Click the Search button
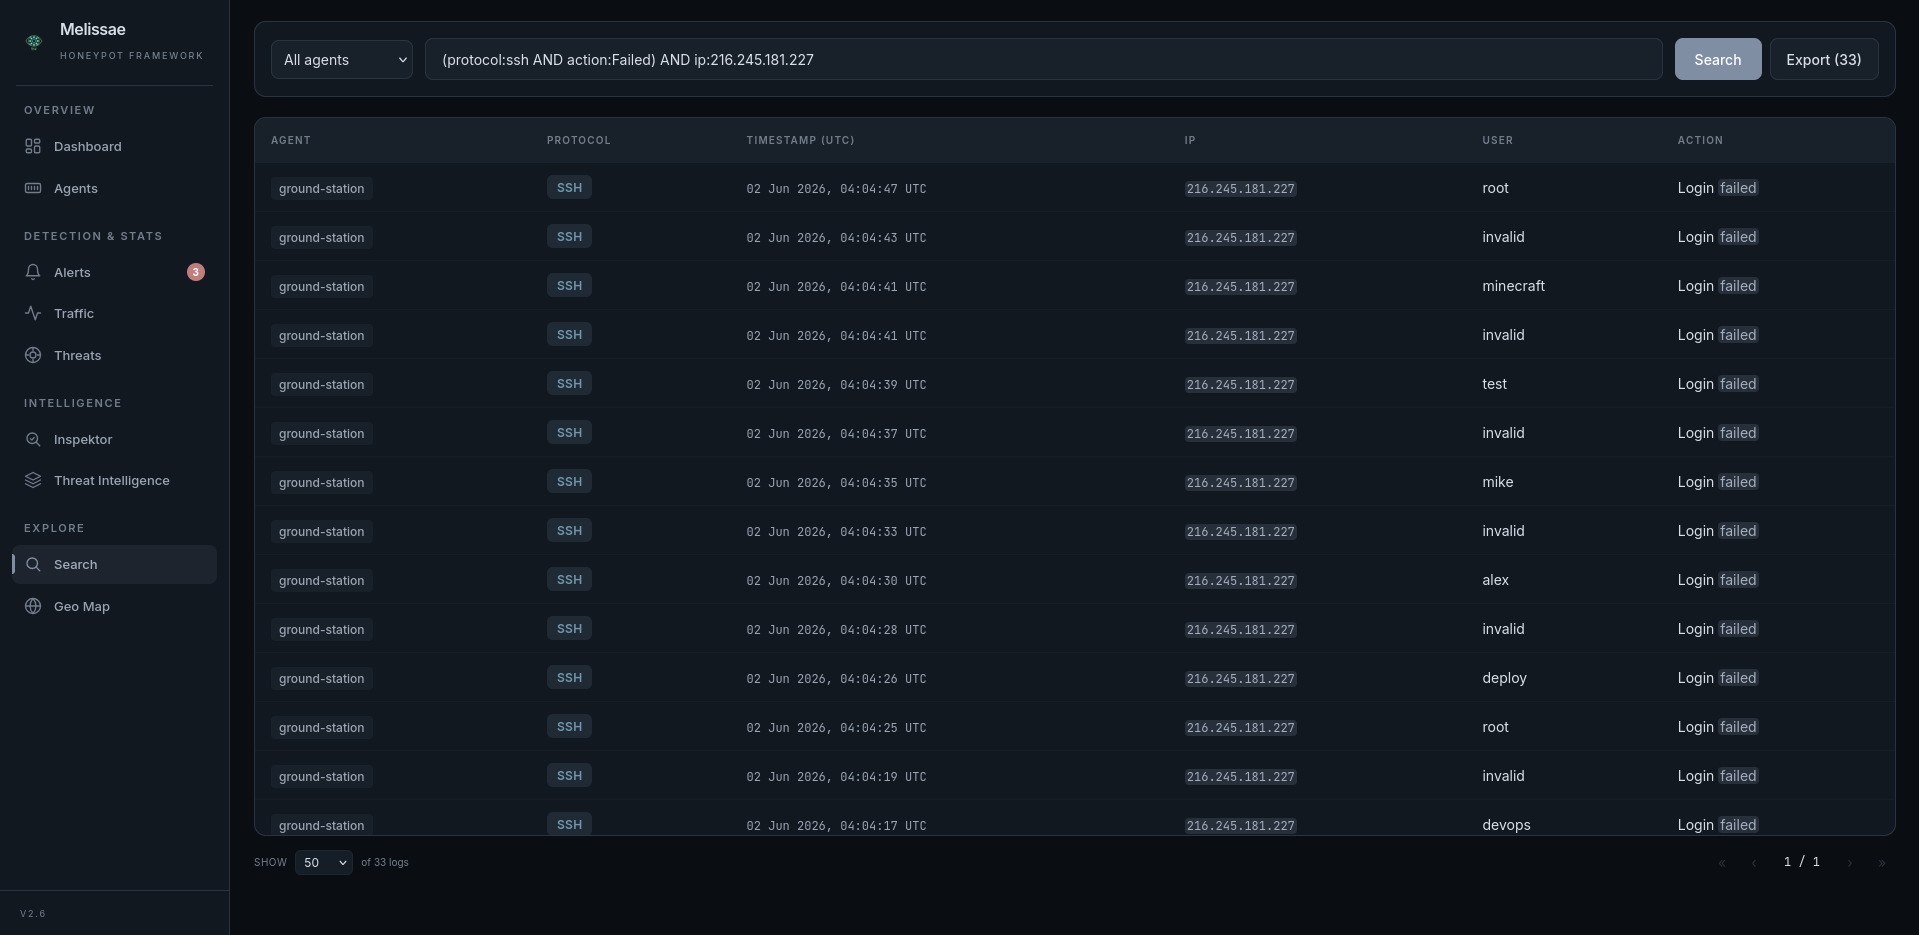 pyautogui.click(x=1718, y=60)
